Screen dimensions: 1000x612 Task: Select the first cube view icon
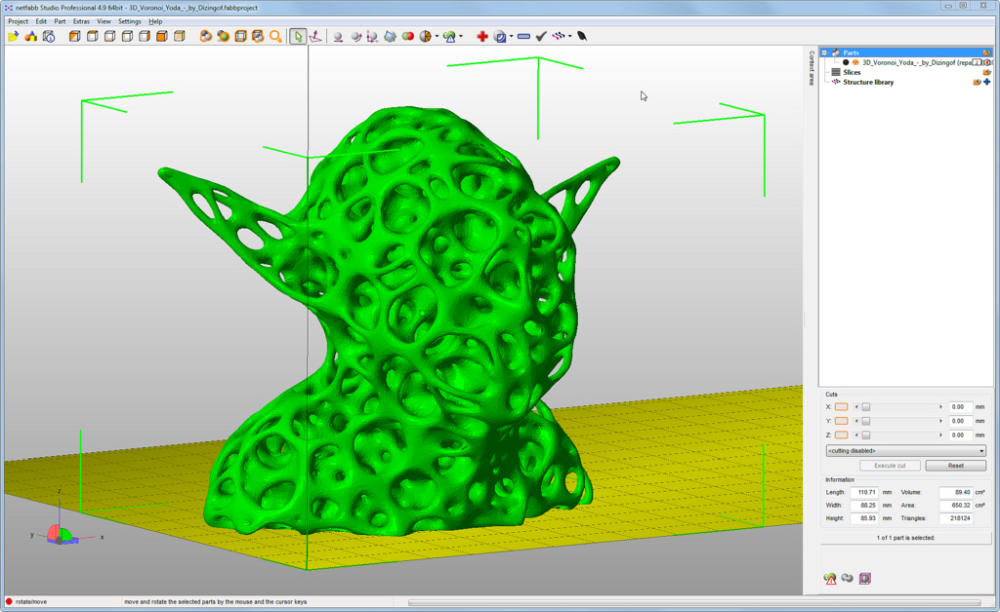point(75,36)
